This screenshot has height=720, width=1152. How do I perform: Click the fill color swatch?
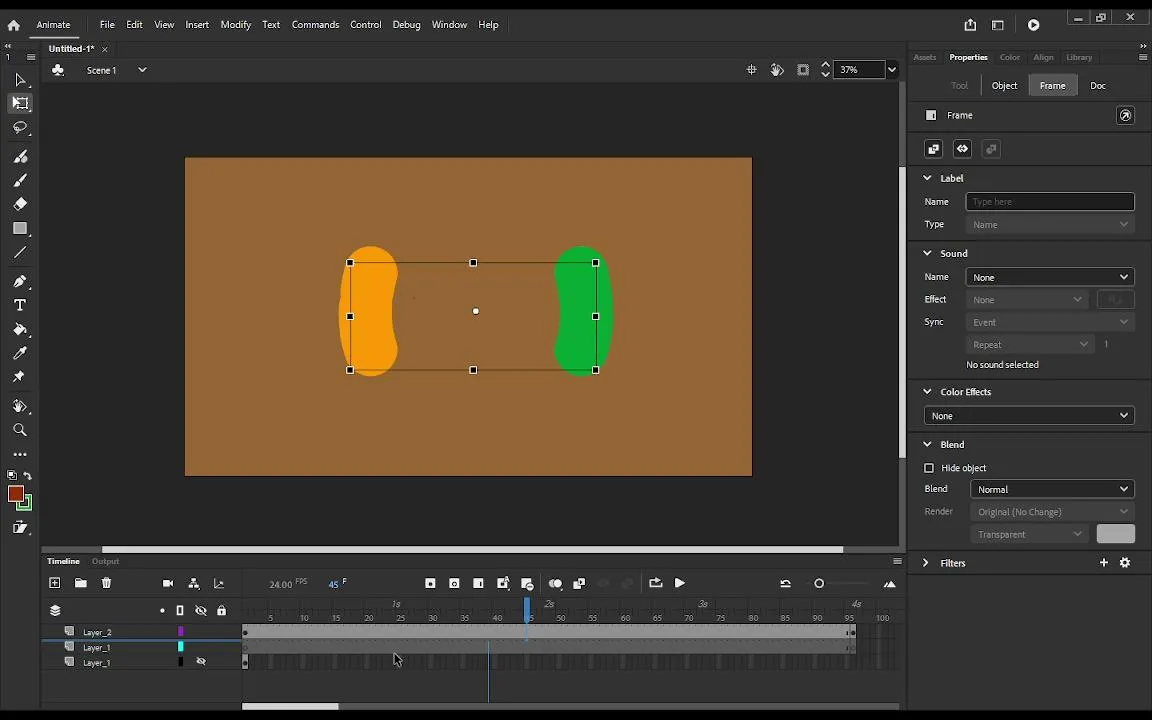tap(15, 494)
